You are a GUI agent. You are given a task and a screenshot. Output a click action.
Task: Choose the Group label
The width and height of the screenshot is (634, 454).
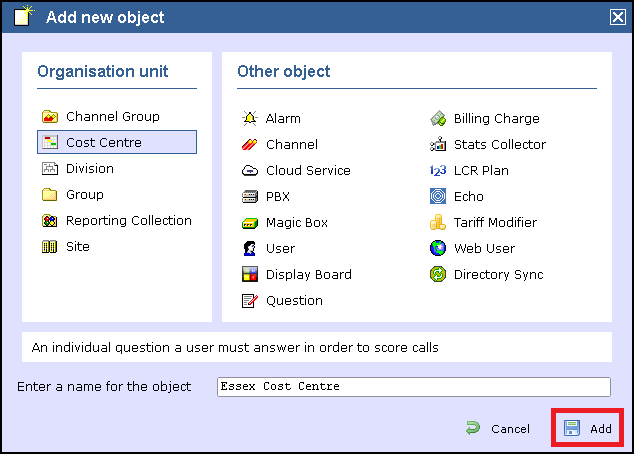85,195
